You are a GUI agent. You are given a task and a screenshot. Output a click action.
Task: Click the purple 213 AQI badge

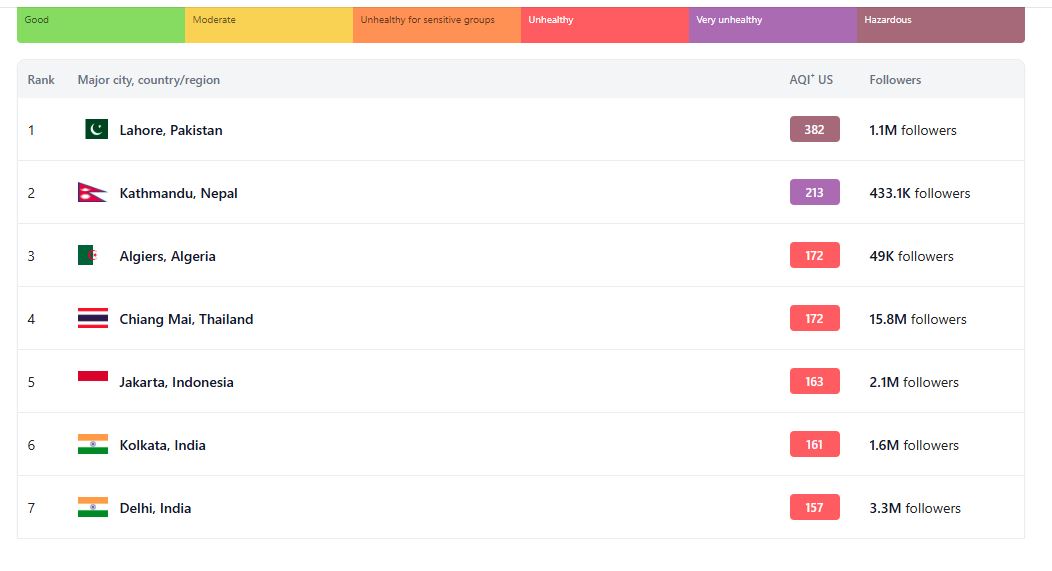pyautogui.click(x=814, y=193)
